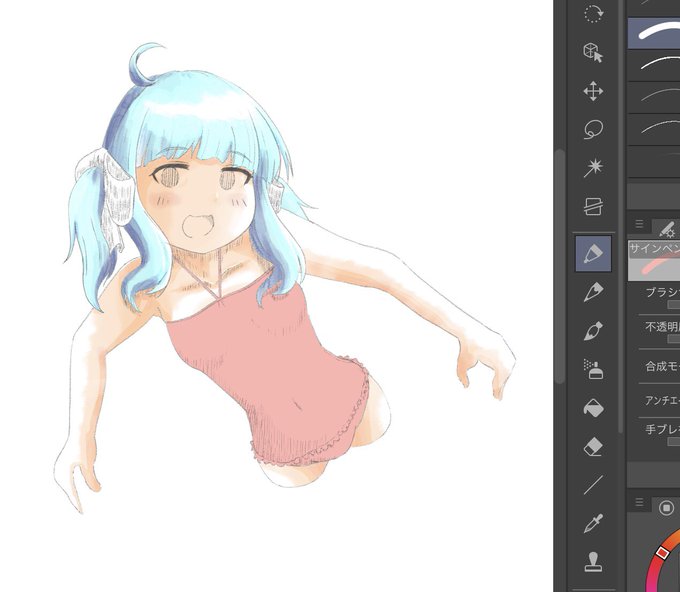Click the アンチエイリアス setting

pos(662,401)
